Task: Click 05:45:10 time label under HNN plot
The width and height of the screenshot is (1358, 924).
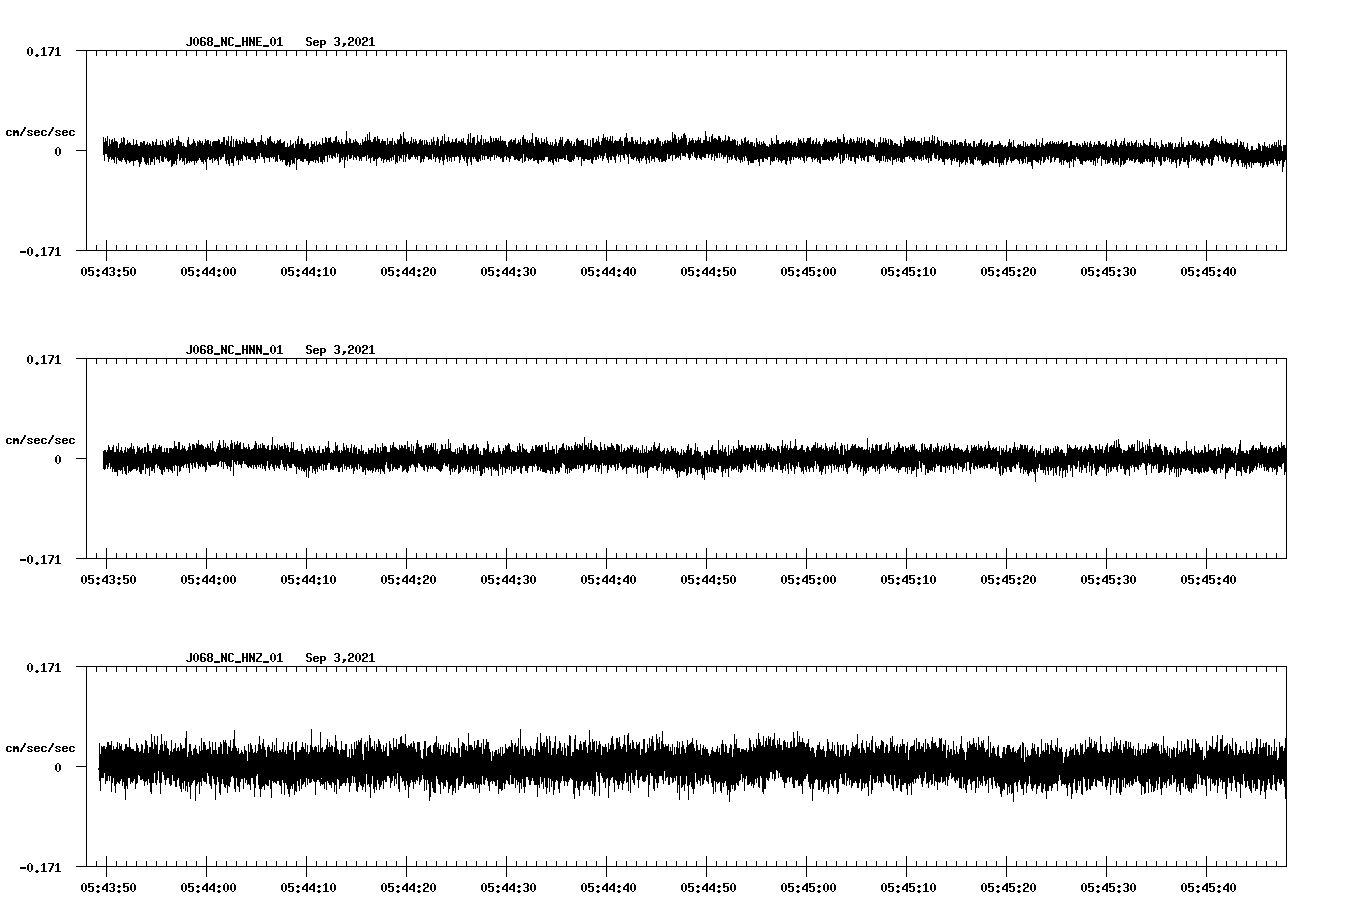Action: [x=908, y=580]
